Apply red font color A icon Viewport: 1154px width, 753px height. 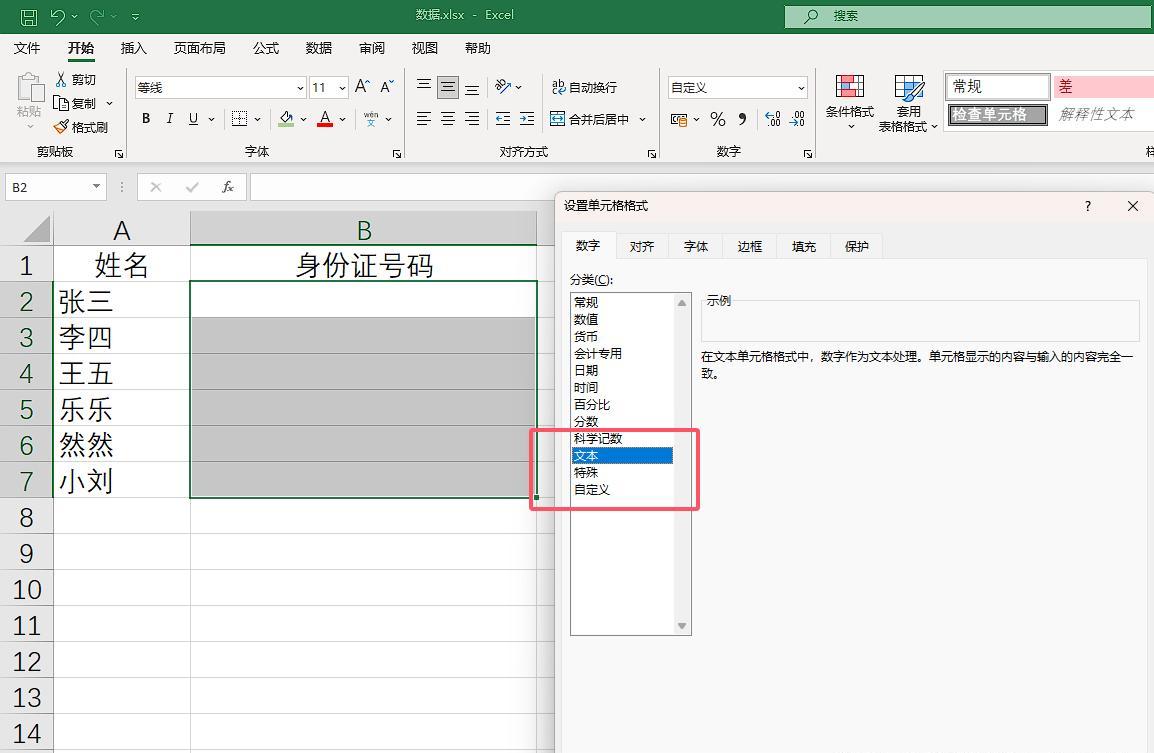pyautogui.click(x=325, y=119)
